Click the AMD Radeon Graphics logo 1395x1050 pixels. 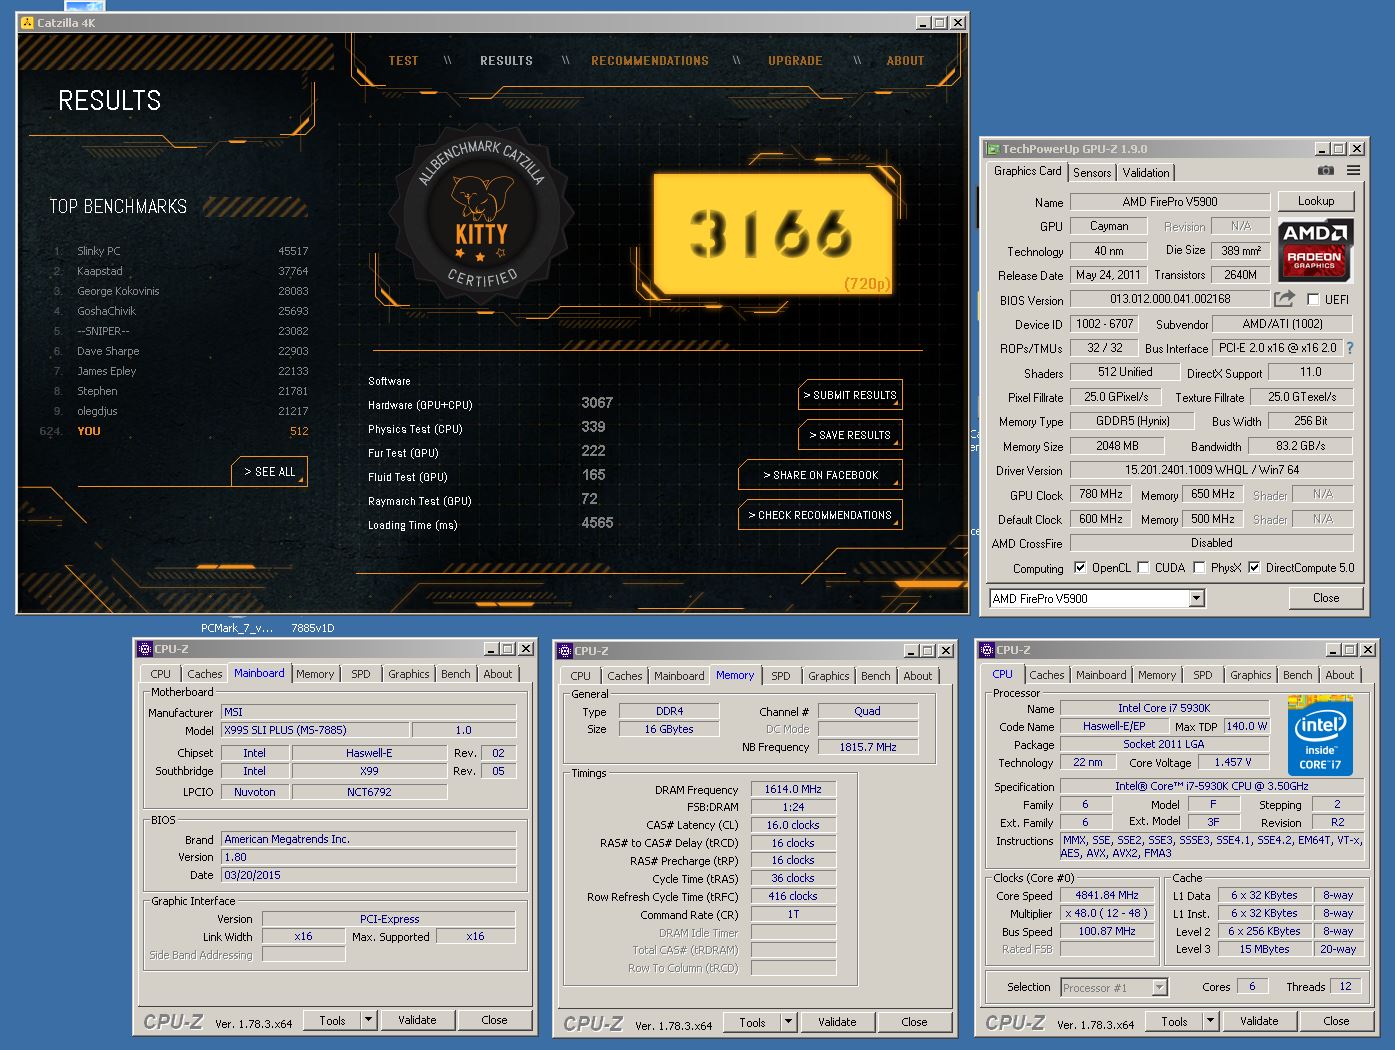1315,250
